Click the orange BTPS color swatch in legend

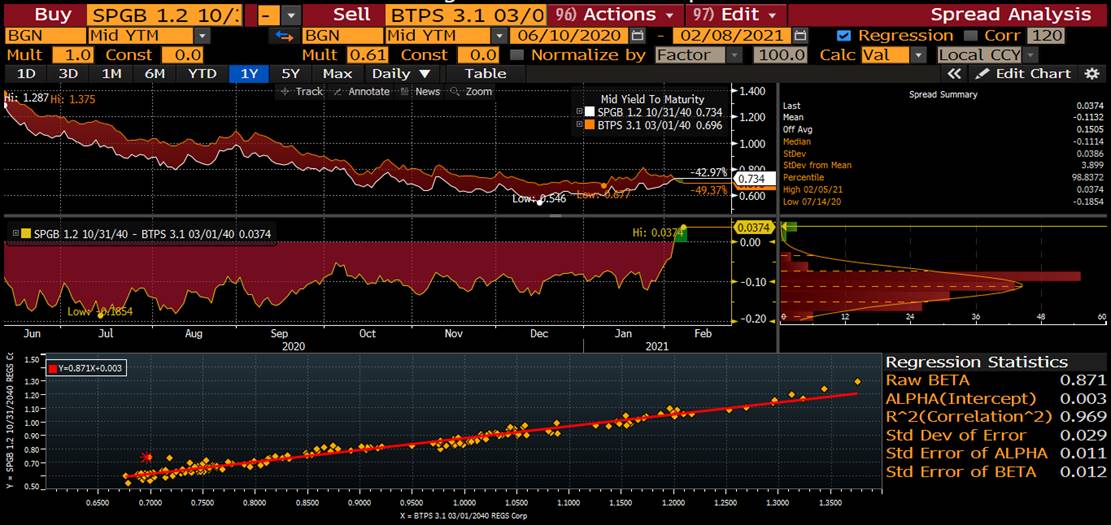[x=590, y=125]
